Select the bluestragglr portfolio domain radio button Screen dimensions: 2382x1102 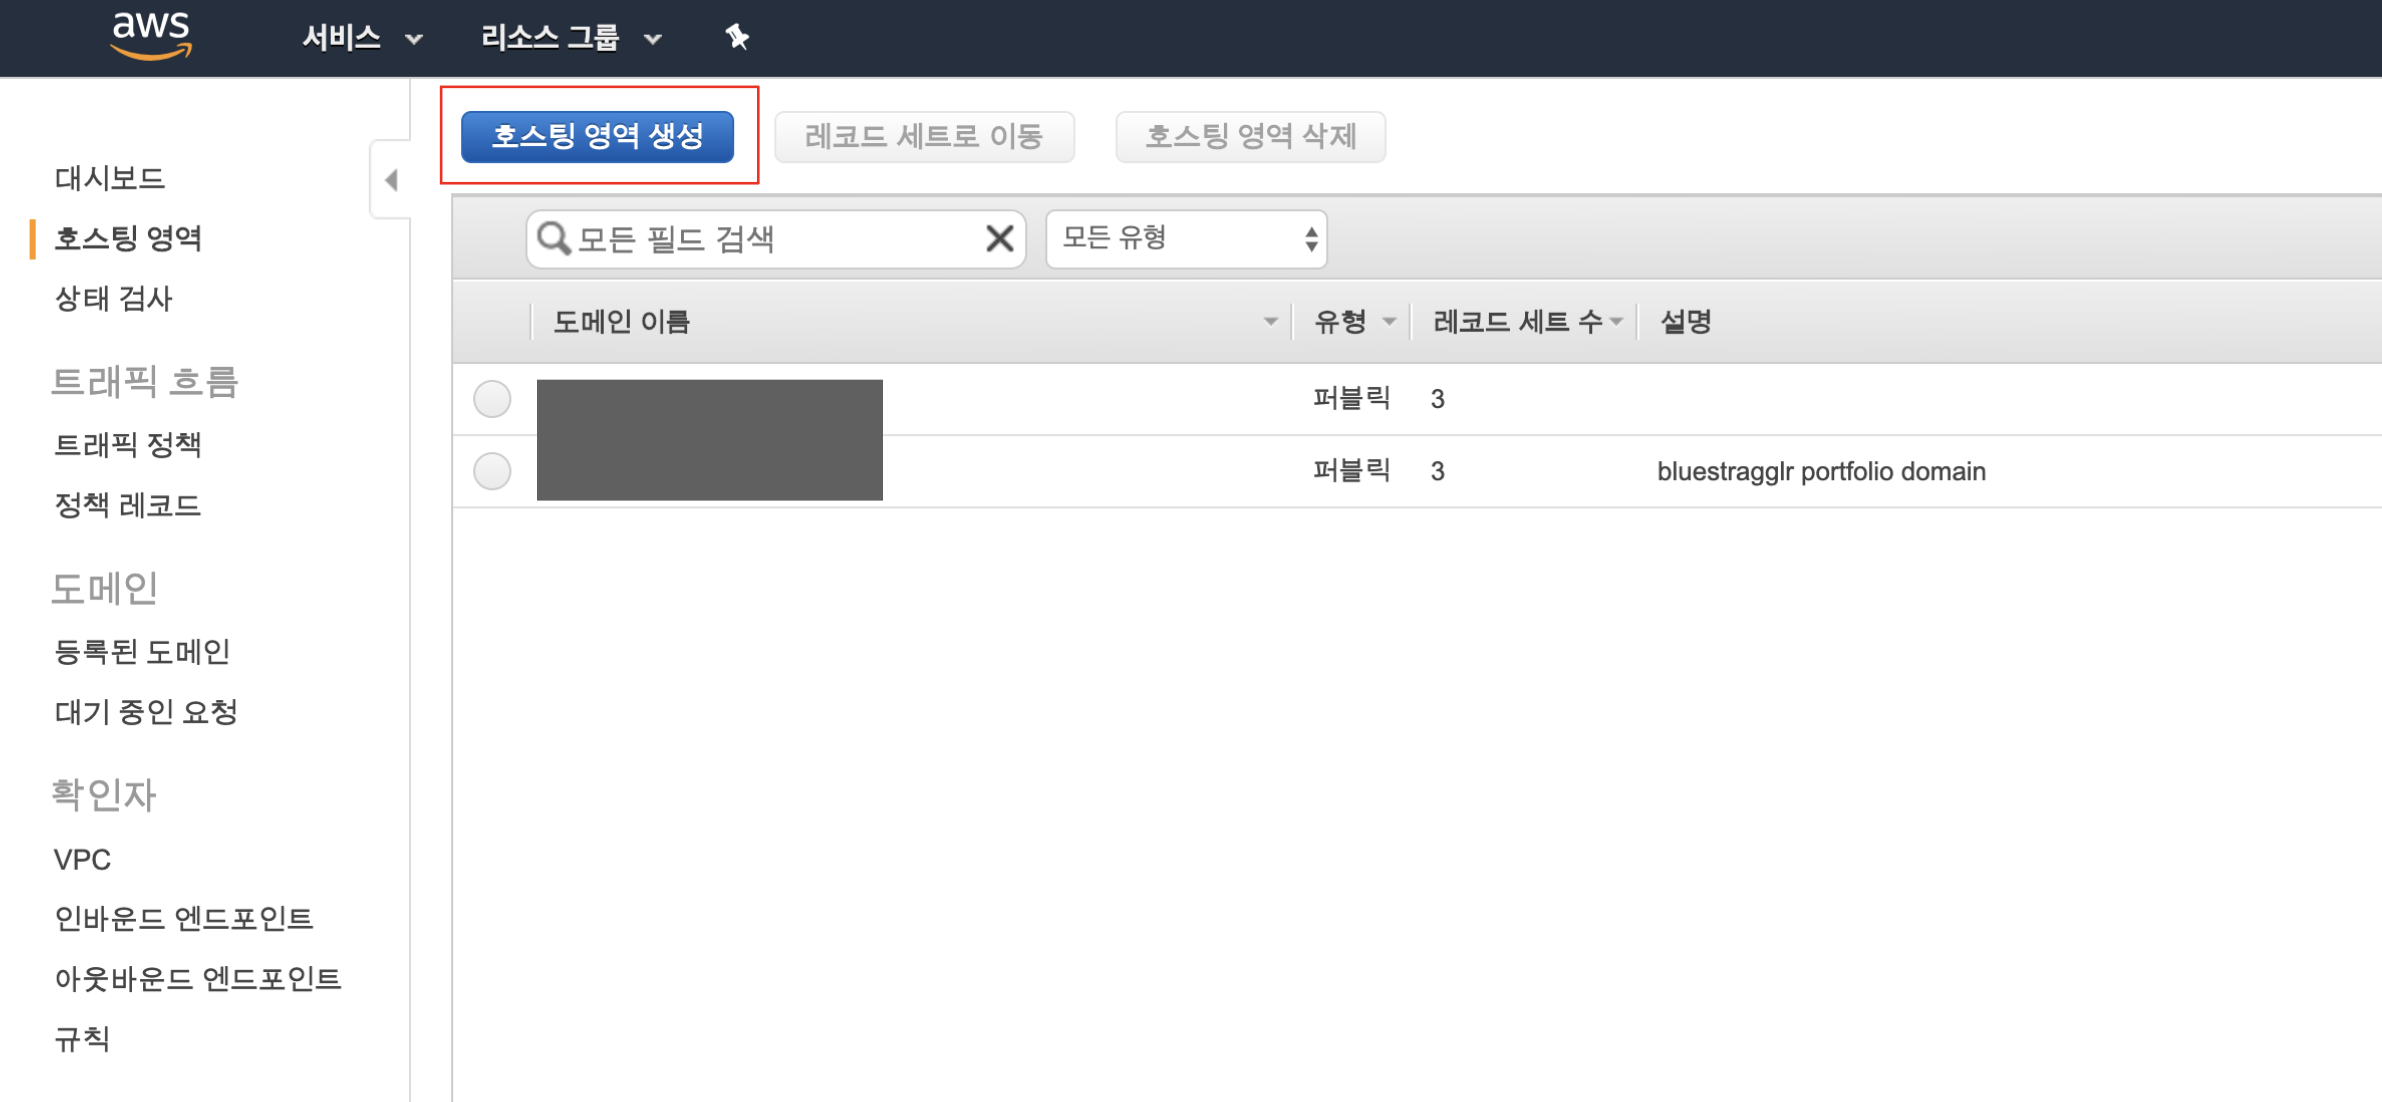(491, 471)
